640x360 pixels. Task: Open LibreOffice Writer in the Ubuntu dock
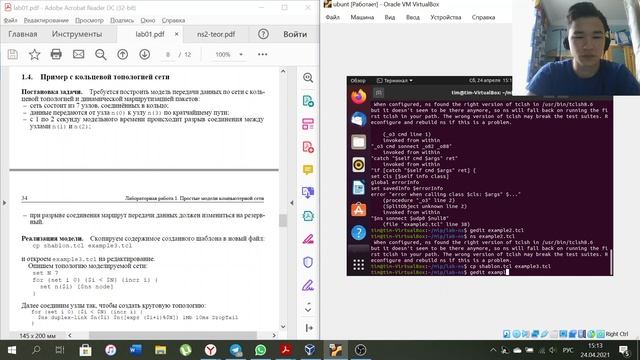pyautogui.click(x=359, y=187)
